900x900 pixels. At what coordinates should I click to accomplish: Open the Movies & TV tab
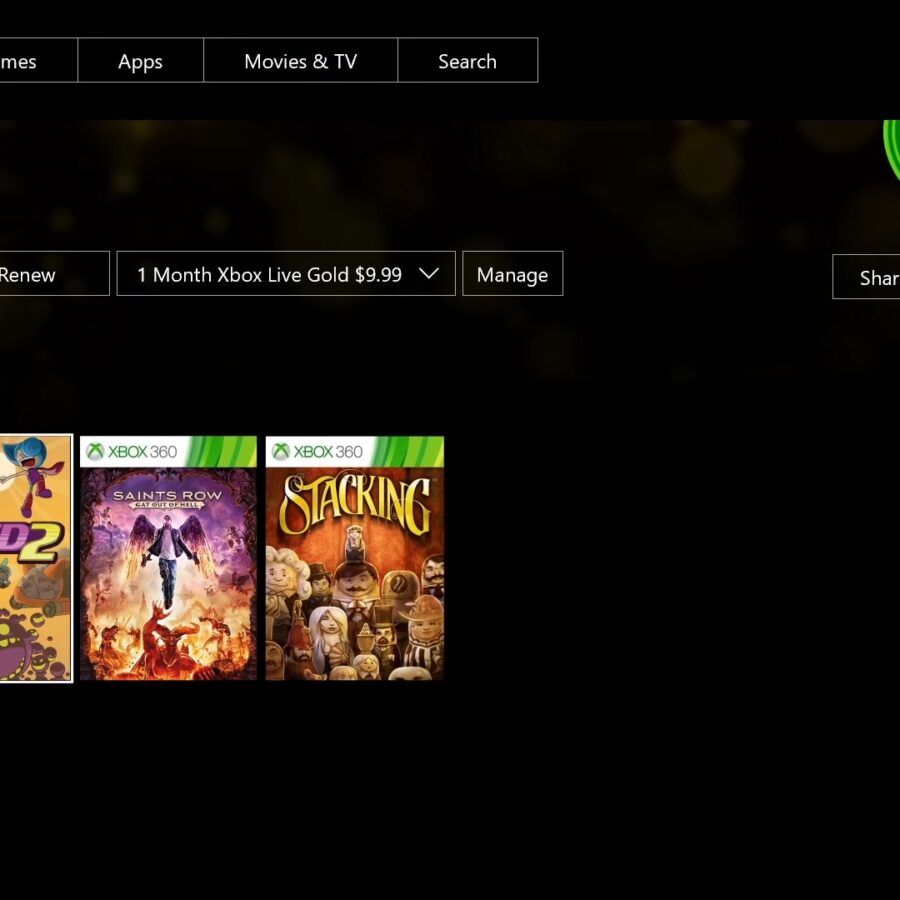point(300,61)
